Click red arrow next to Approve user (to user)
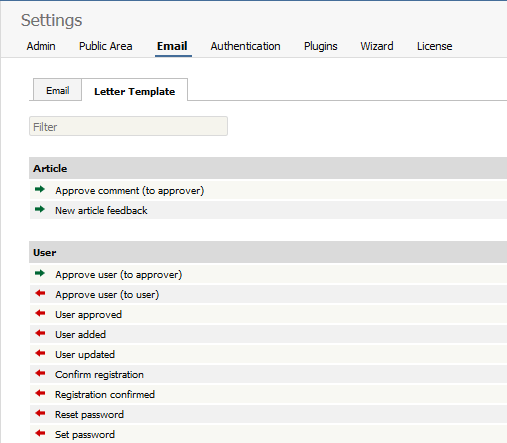 40,293
